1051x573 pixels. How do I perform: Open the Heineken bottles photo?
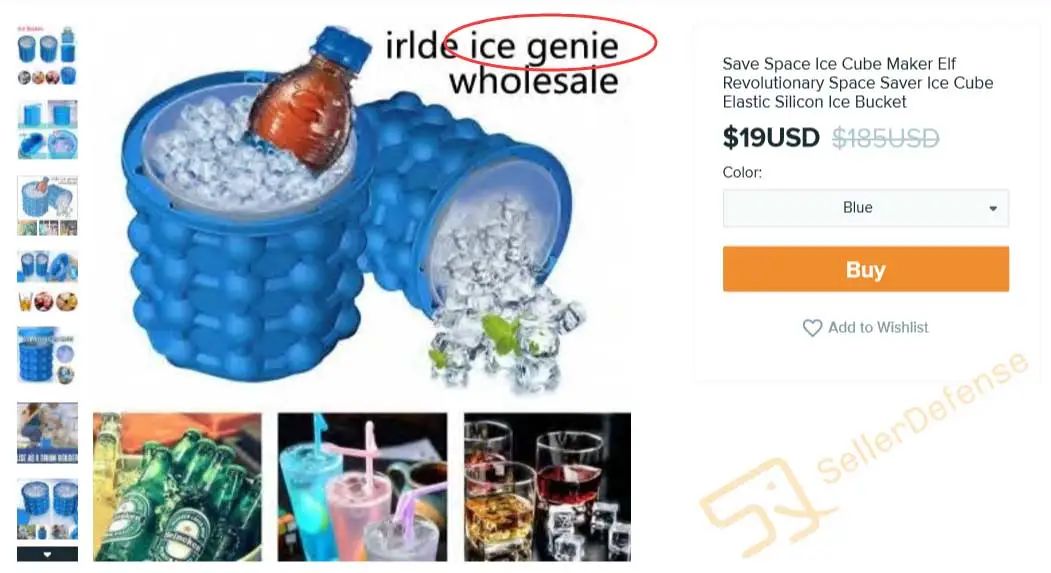point(177,487)
